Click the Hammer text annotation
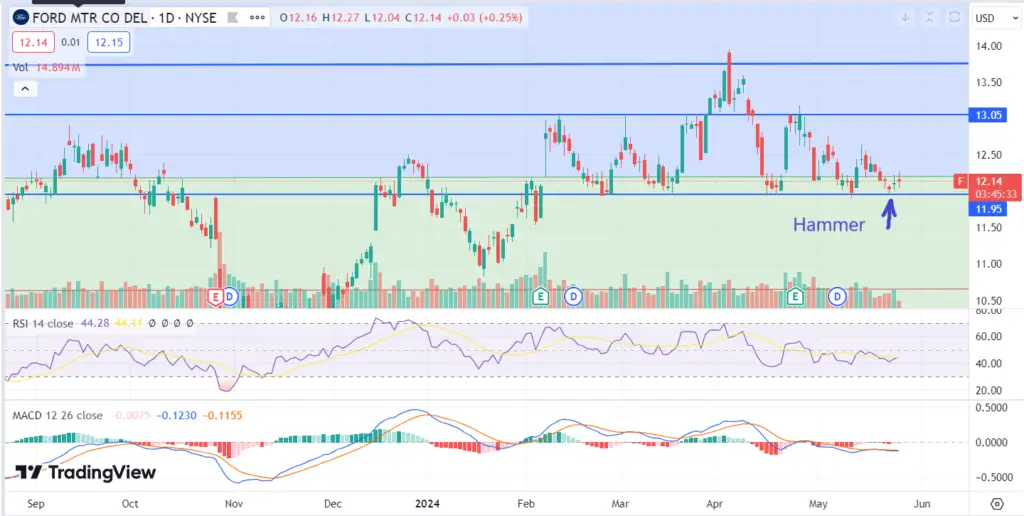1024x516 pixels. [829, 225]
